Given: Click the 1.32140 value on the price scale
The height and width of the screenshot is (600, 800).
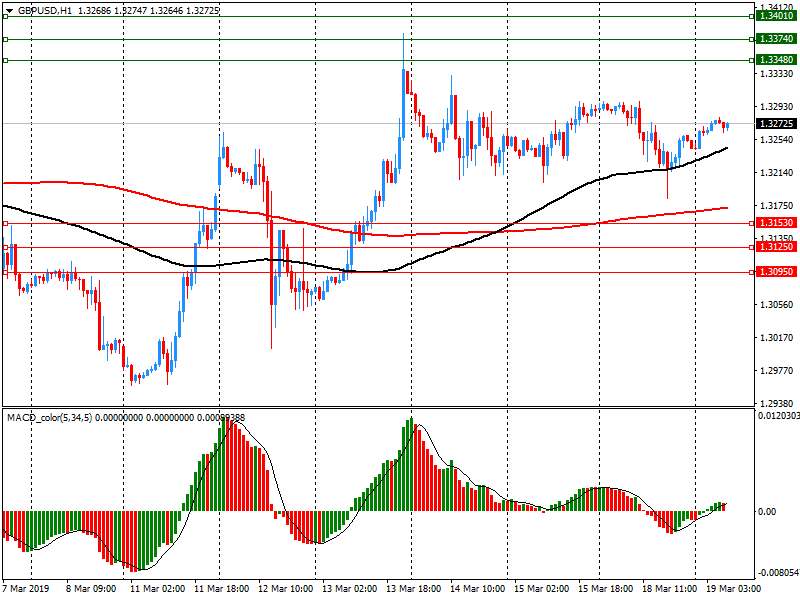Looking at the screenshot, I should pos(776,173).
